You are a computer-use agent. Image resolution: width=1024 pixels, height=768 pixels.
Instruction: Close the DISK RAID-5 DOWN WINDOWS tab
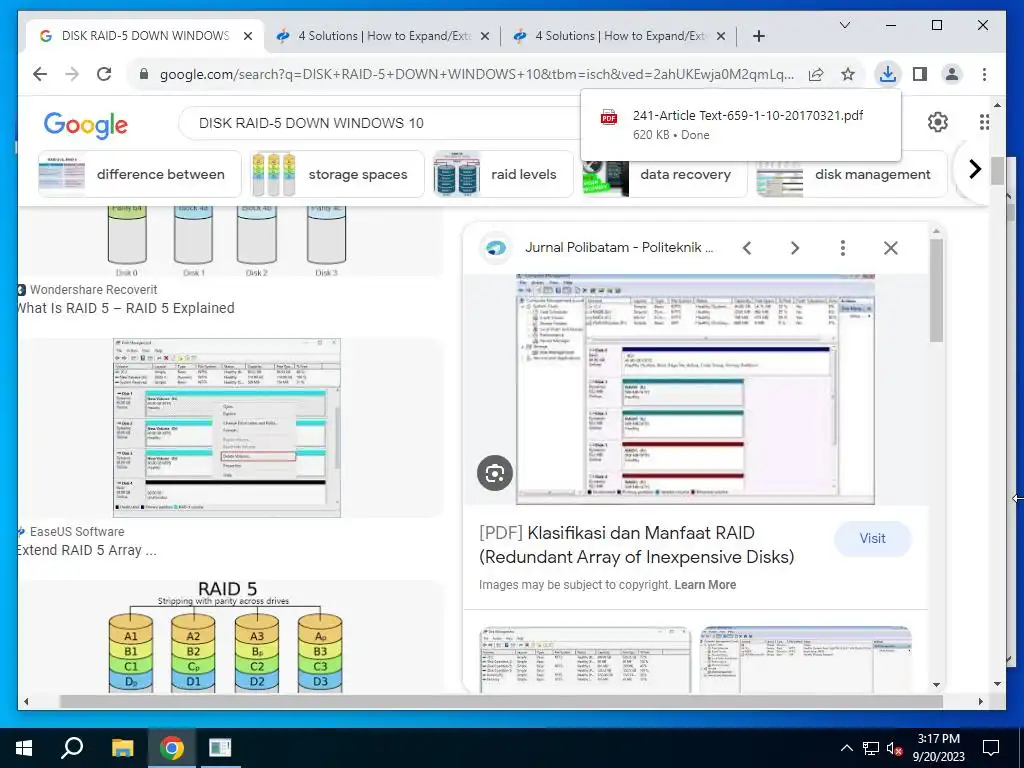point(248,36)
